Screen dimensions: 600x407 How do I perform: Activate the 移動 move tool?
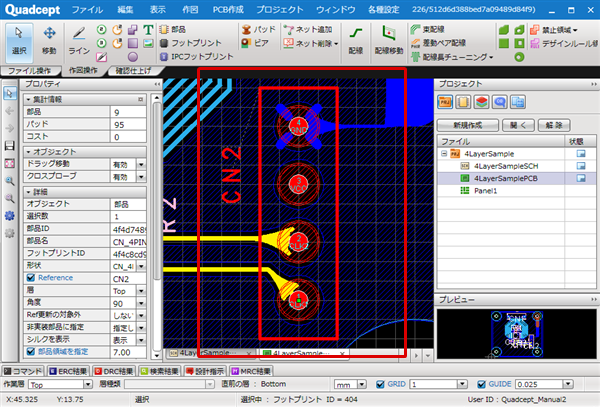(49, 41)
